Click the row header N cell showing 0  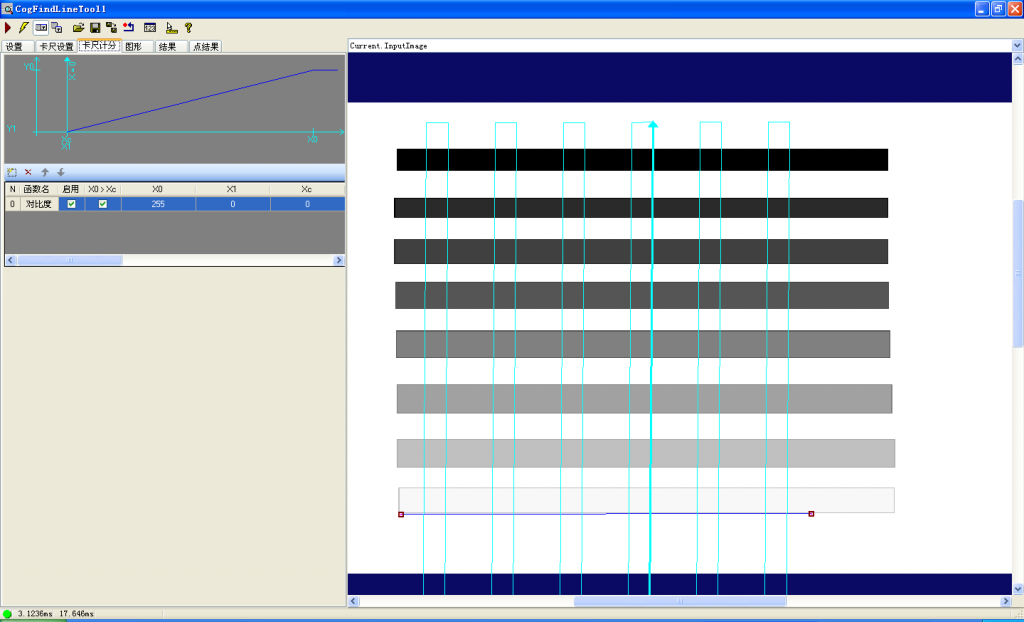coord(12,204)
